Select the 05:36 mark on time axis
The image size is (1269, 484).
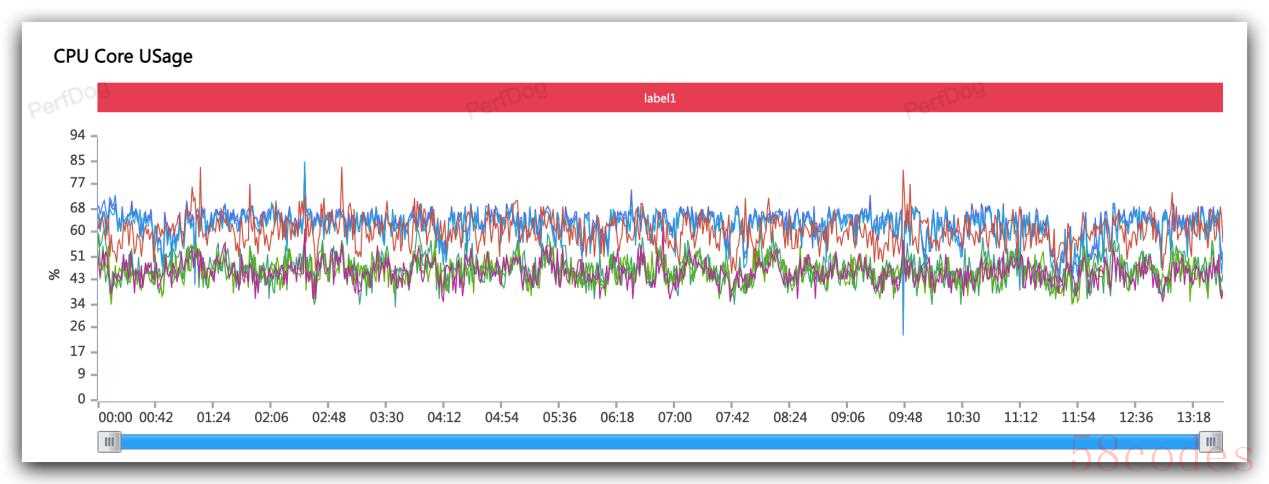click(559, 417)
